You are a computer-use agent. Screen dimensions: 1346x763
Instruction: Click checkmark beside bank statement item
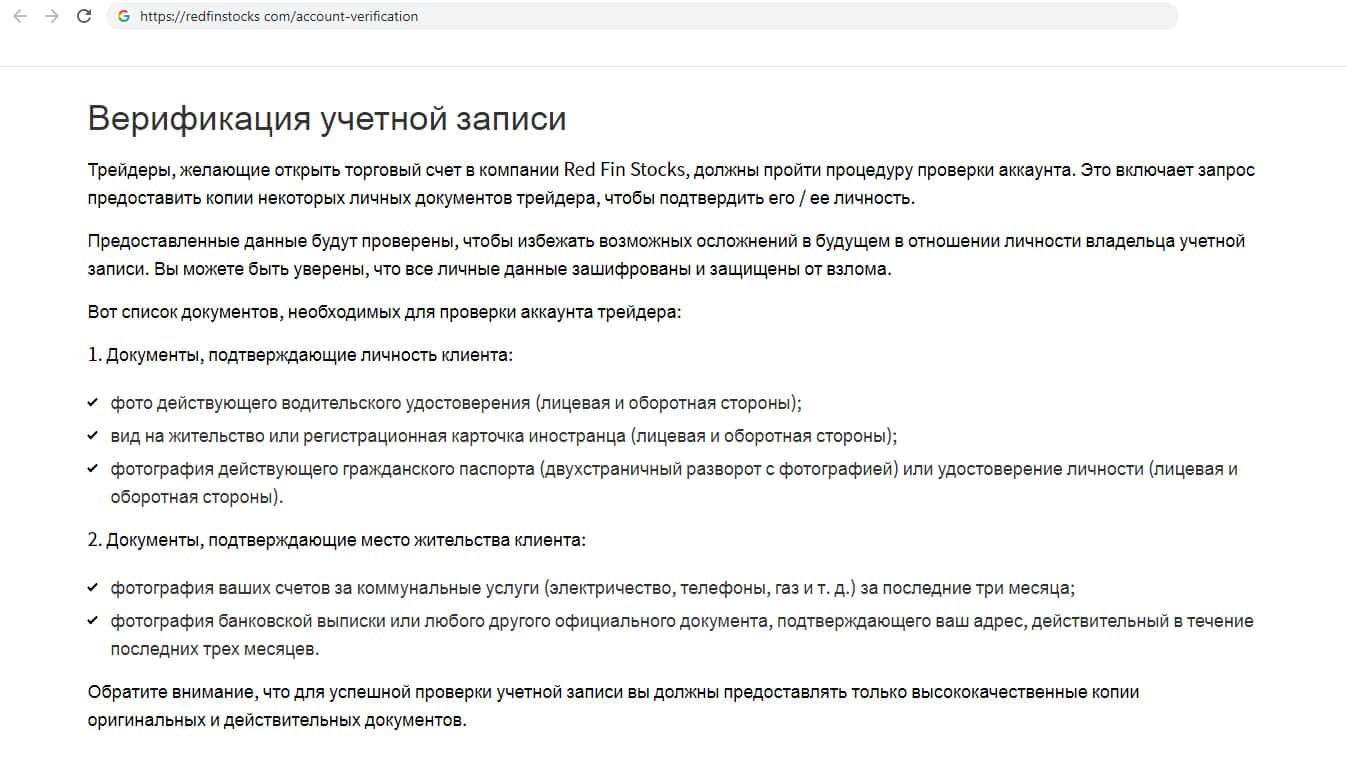tap(93, 621)
